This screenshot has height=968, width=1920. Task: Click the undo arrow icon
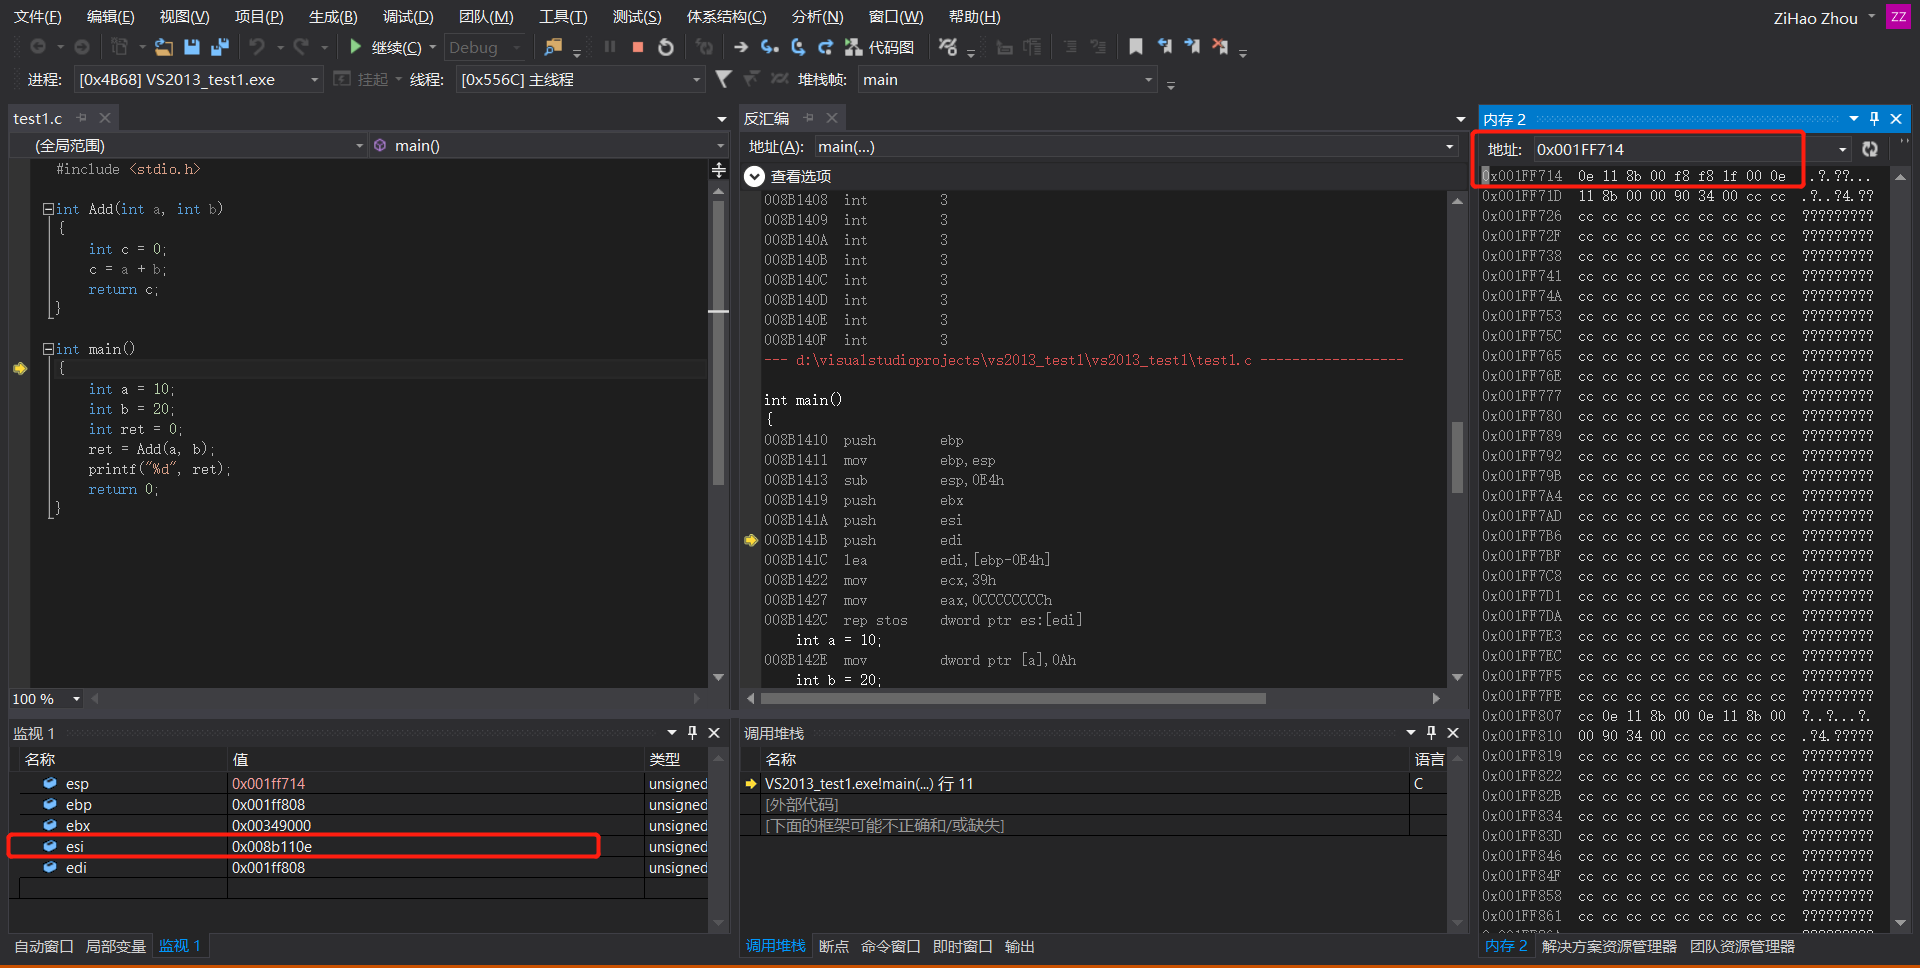coord(257,47)
